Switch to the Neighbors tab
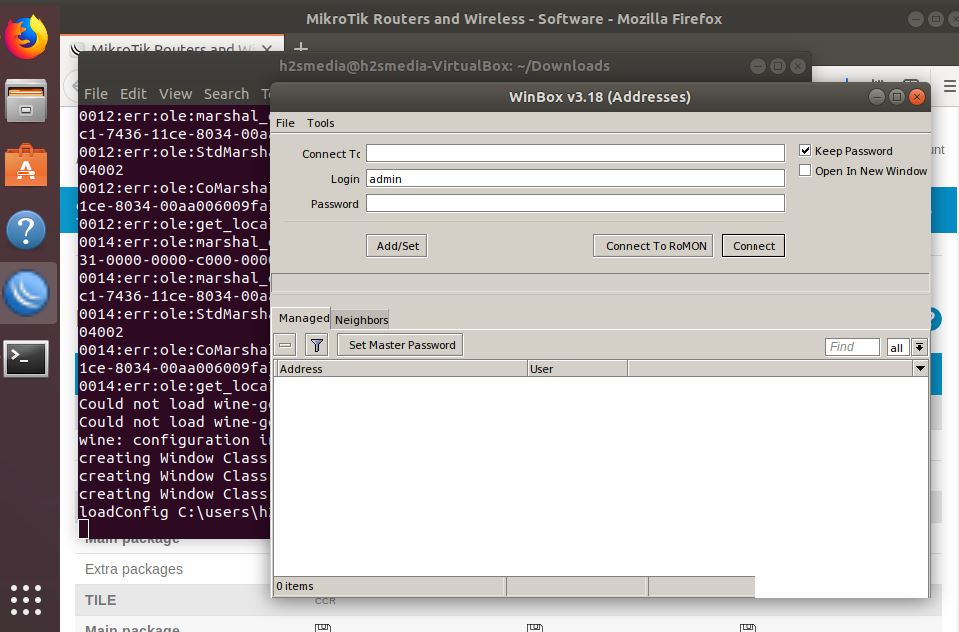This screenshot has width=959, height=632. [x=361, y=319]
